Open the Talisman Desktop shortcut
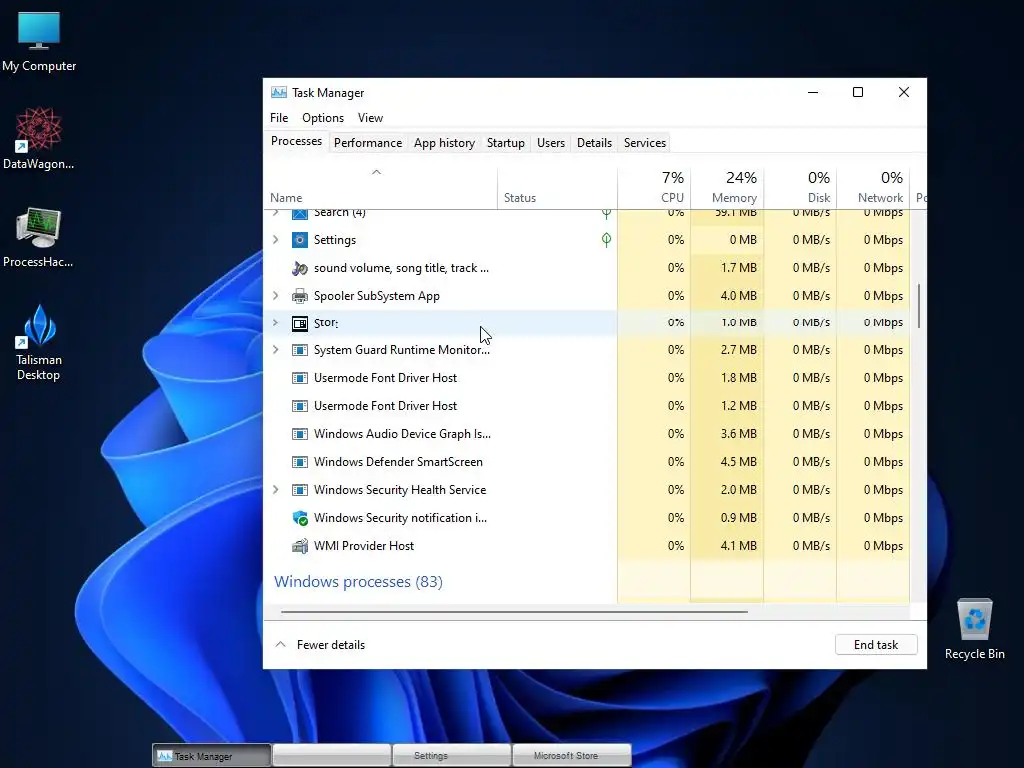This screenshot has height=768, width=1024. coord(39,342)
